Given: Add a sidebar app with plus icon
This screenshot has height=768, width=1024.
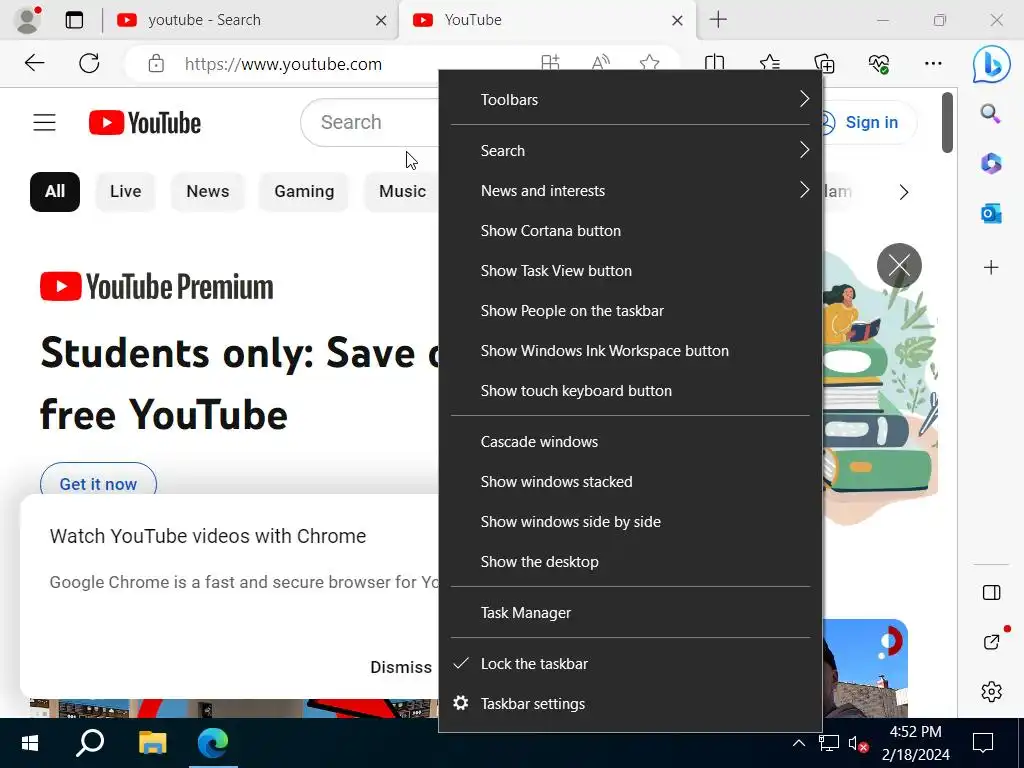Looking at the screenshot, I should 991,267.
